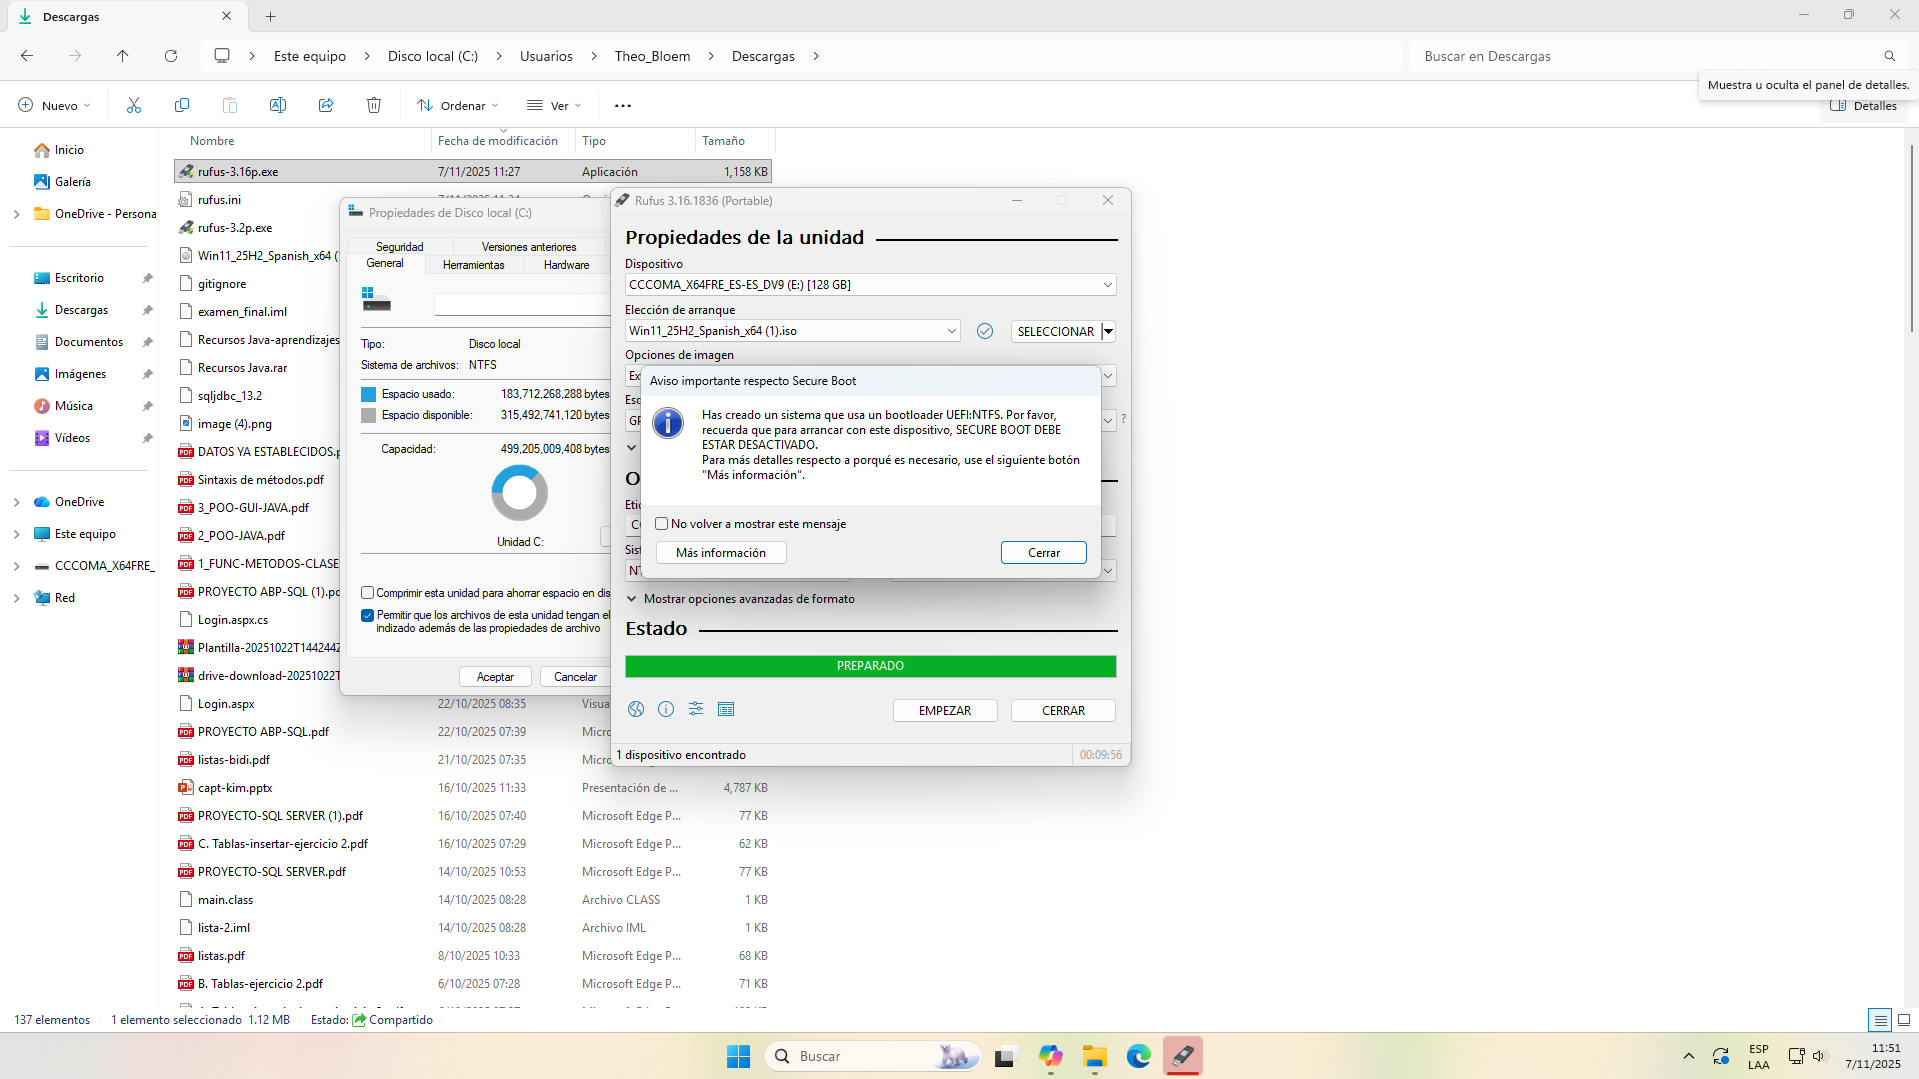
Task: Open the Seguridad tab in properties
Action: click(399, 247)
